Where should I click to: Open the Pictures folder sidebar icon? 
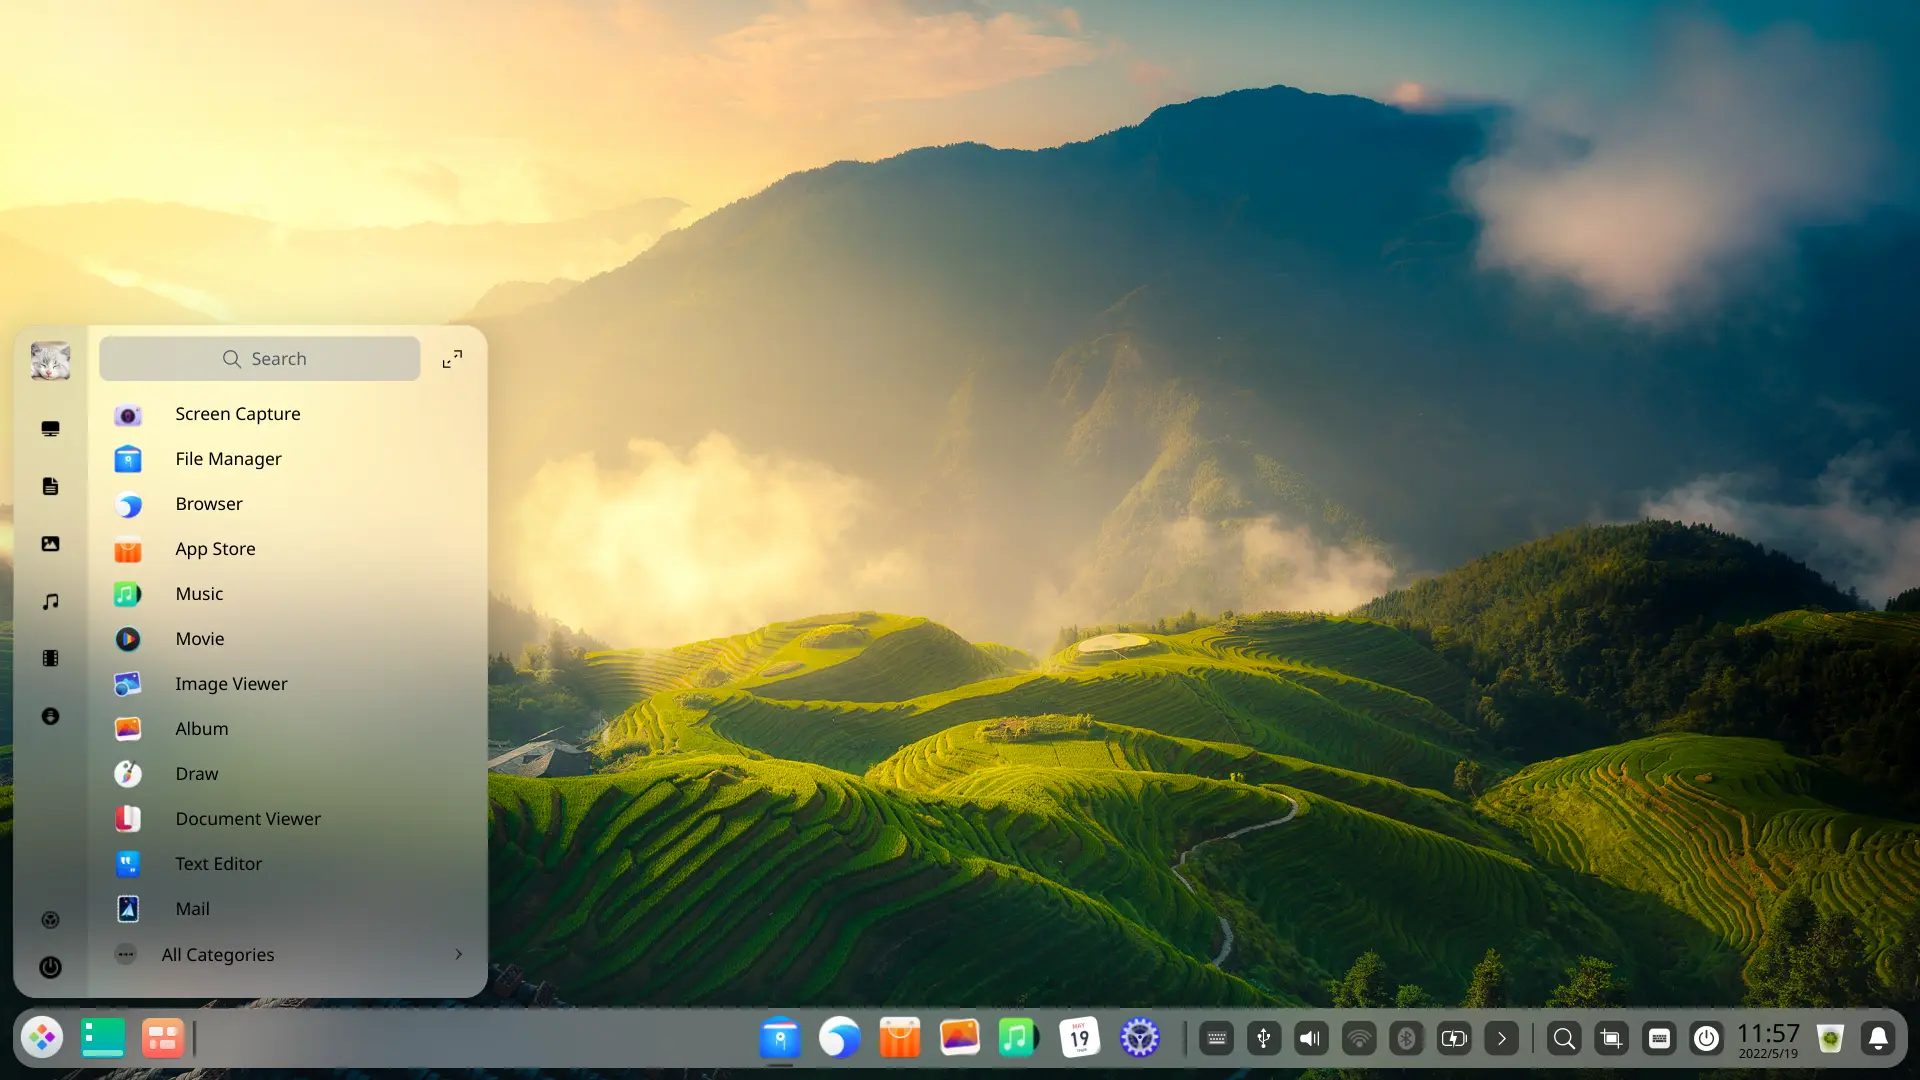pos(50,544)
